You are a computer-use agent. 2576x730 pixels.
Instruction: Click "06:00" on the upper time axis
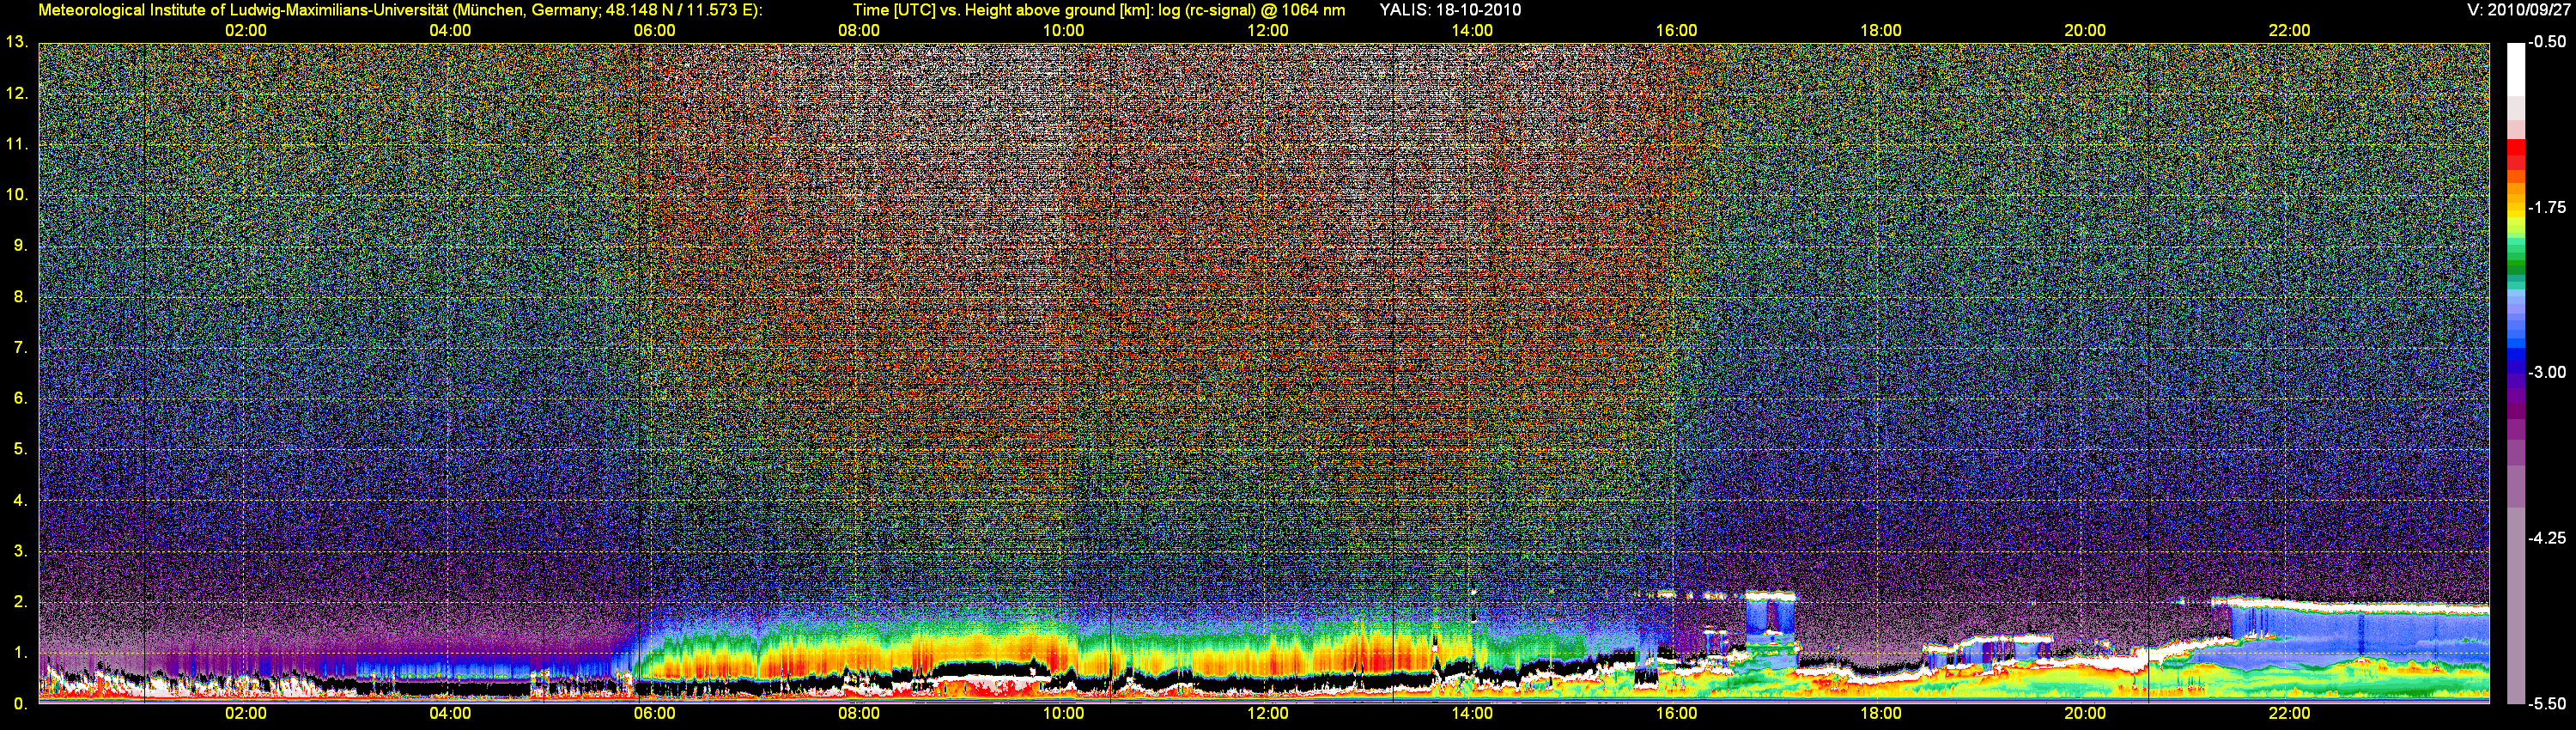654,31
